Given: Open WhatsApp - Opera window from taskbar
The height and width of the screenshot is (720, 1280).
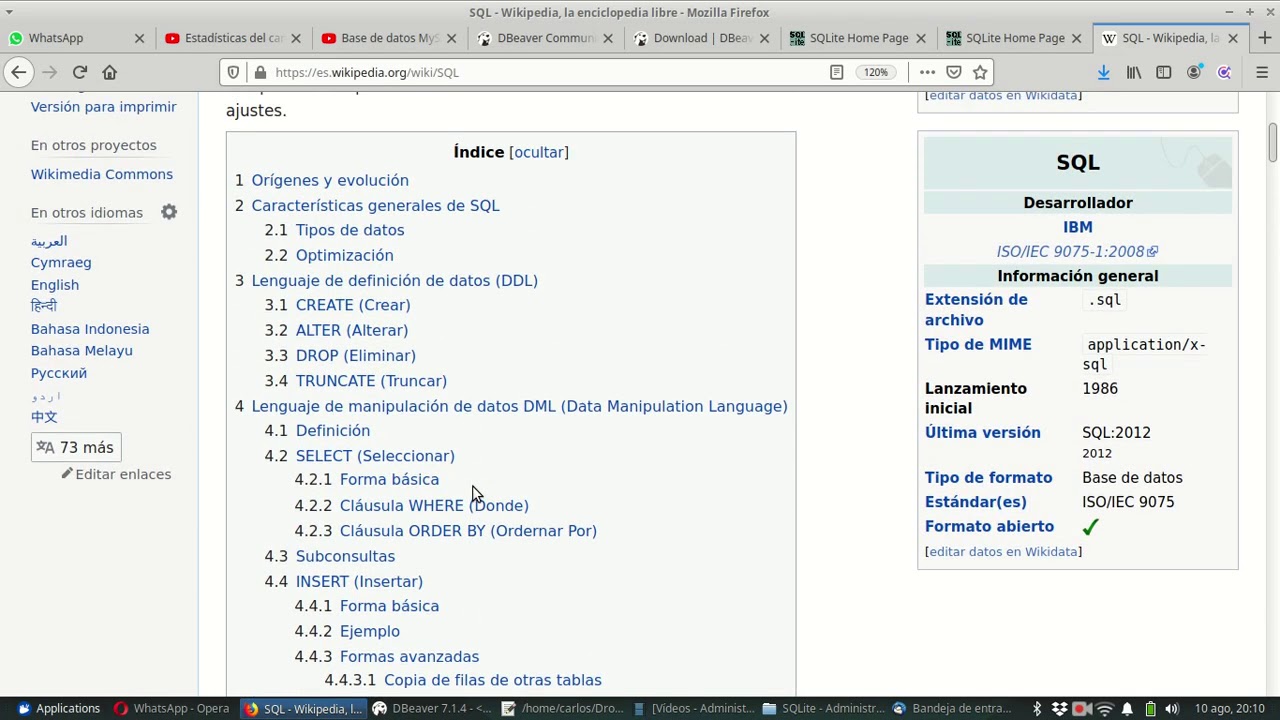Looking at the screenshot, I should pyautogui.click(x=172, y=709).
